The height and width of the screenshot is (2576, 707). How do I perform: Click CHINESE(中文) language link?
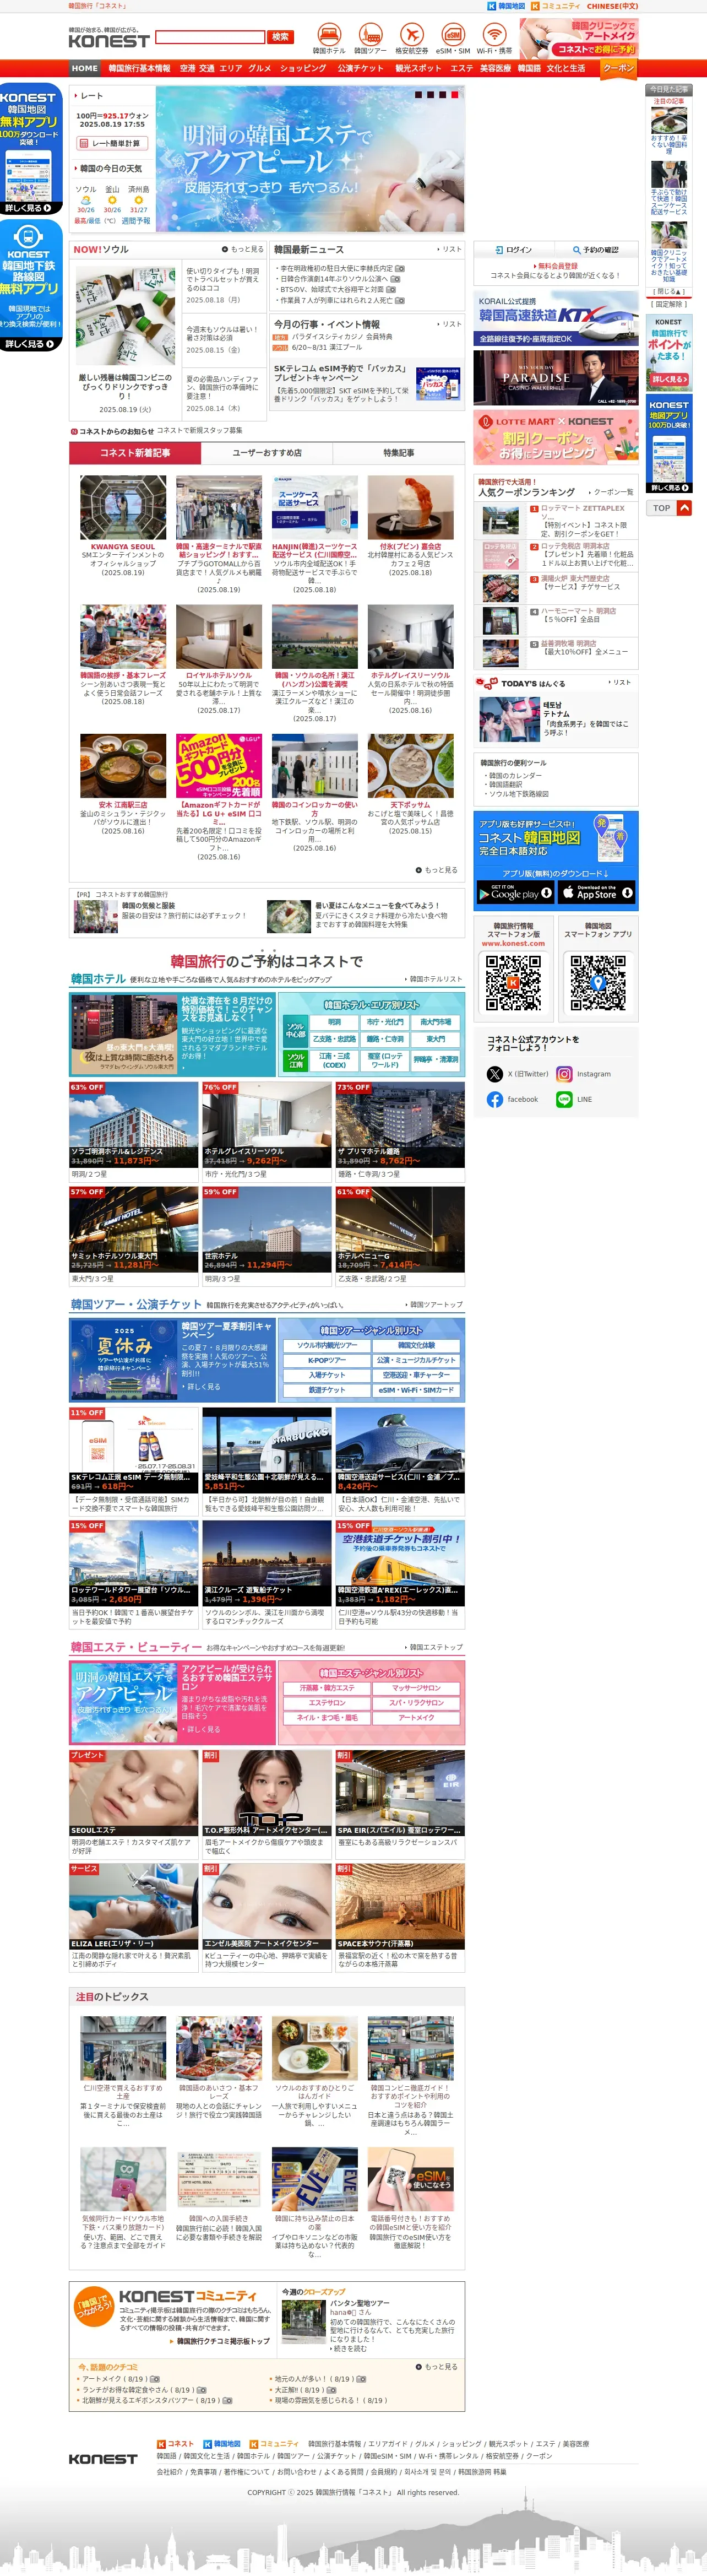point(612,6)
